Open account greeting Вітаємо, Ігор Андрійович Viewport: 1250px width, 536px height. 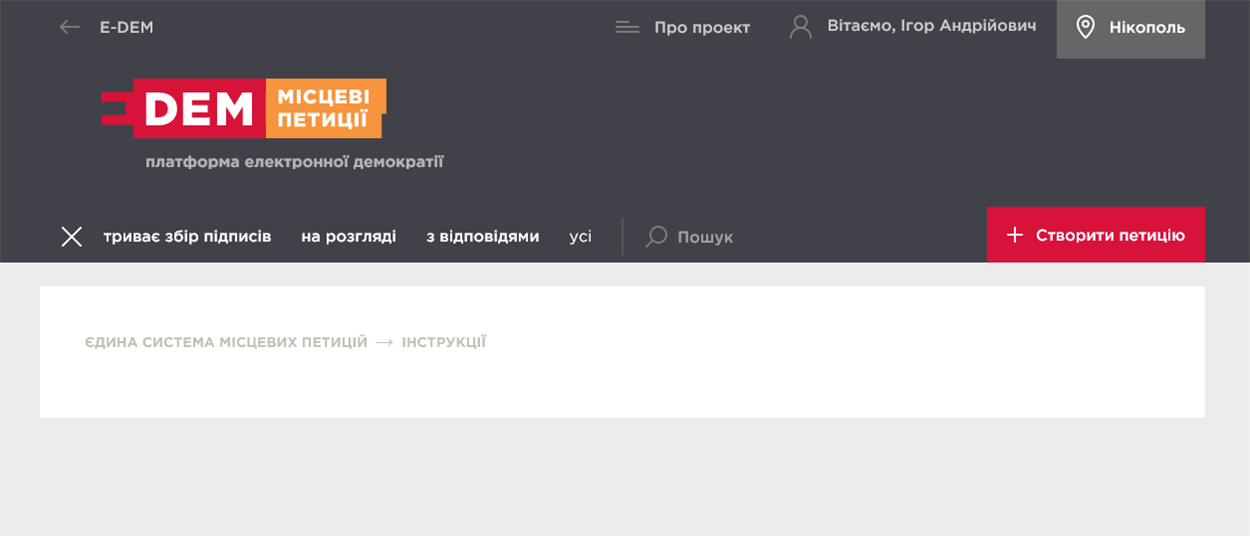point(931,26)
